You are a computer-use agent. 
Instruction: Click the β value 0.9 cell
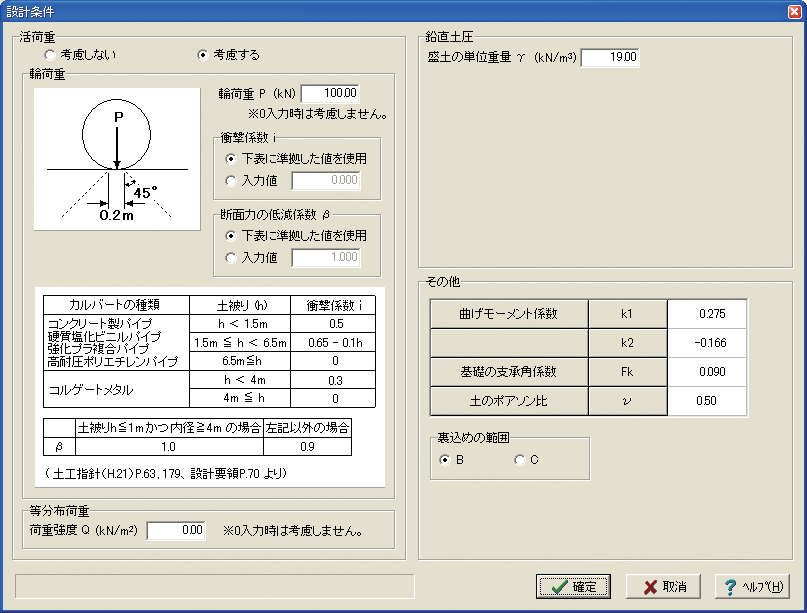point(308,446)
